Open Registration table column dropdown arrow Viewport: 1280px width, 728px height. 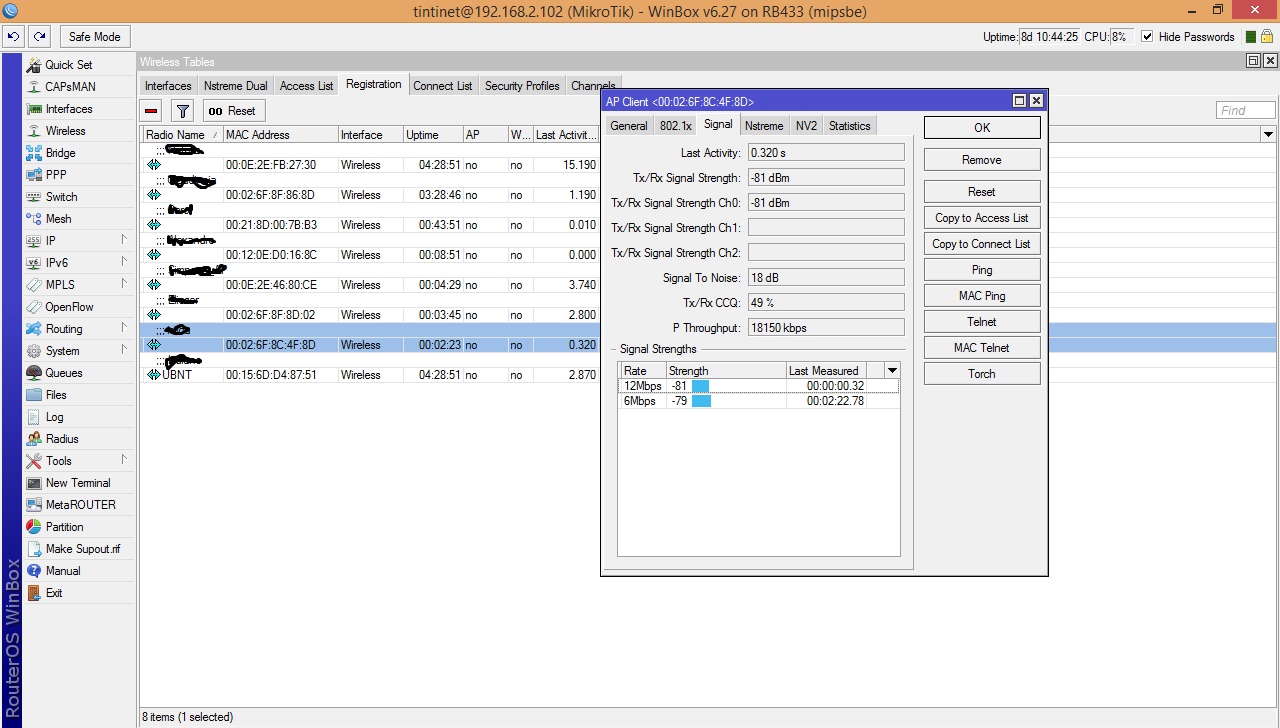point(1268,135)
